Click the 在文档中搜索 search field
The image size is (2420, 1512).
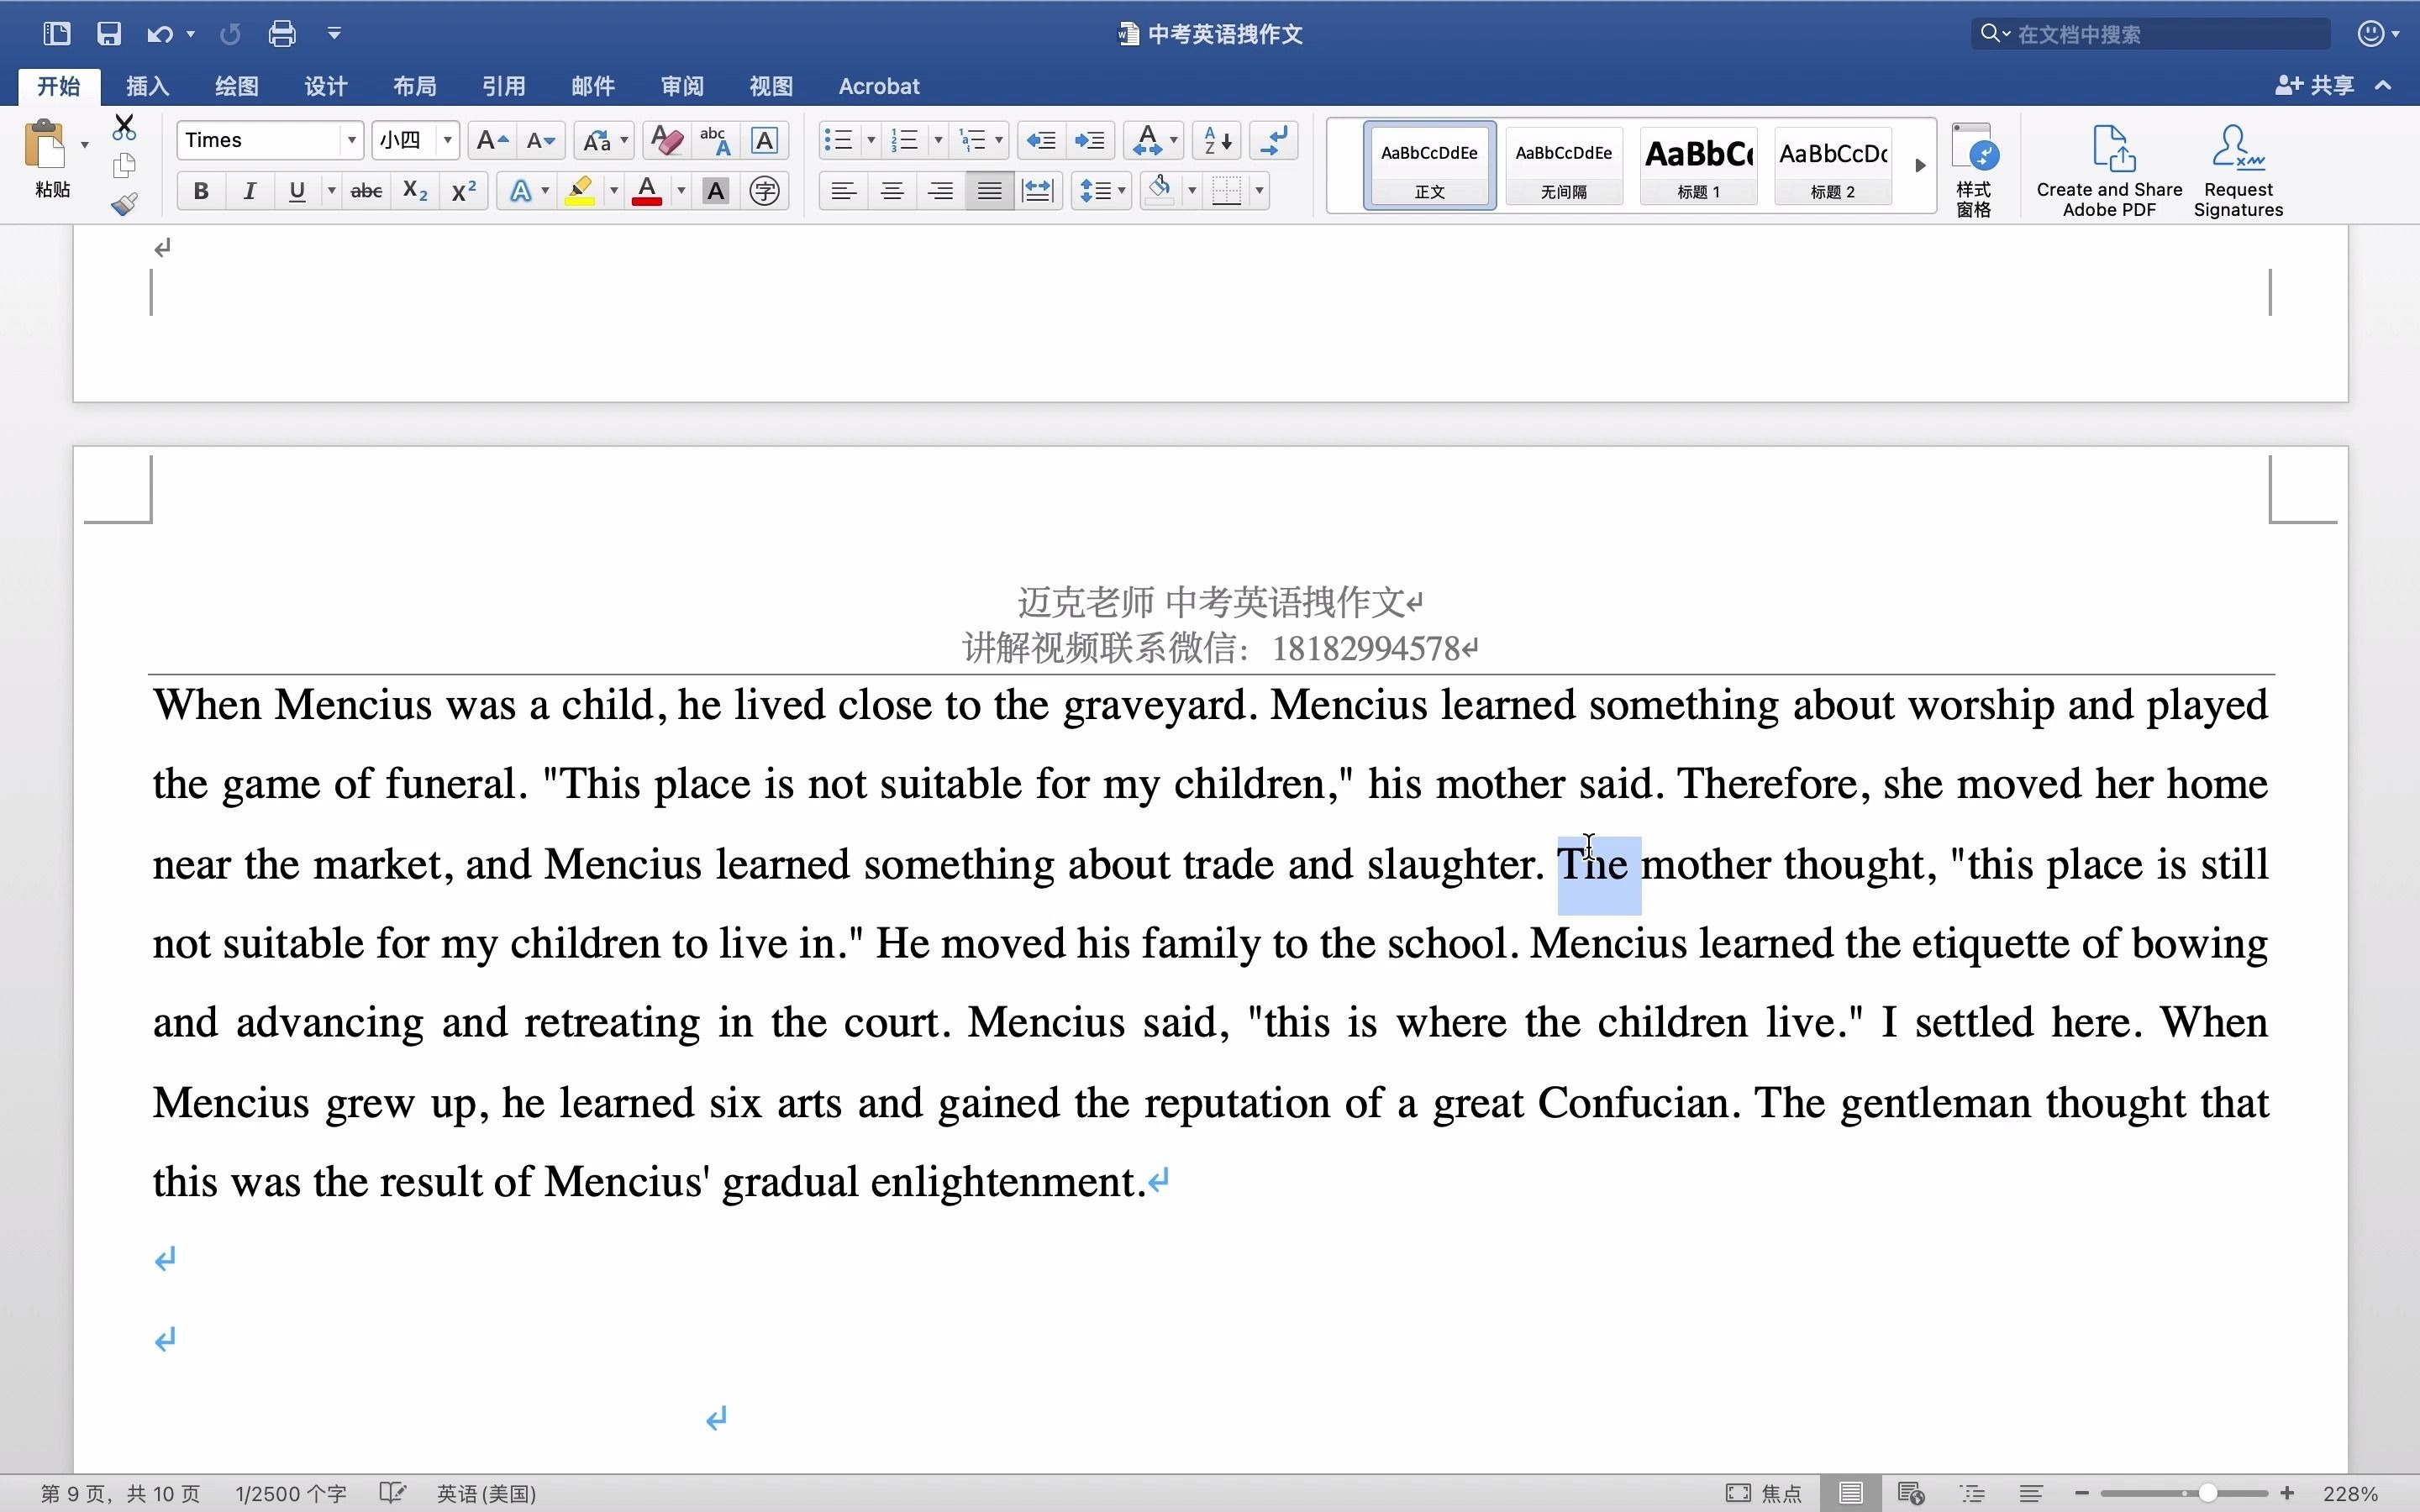tap(2150, 34)
